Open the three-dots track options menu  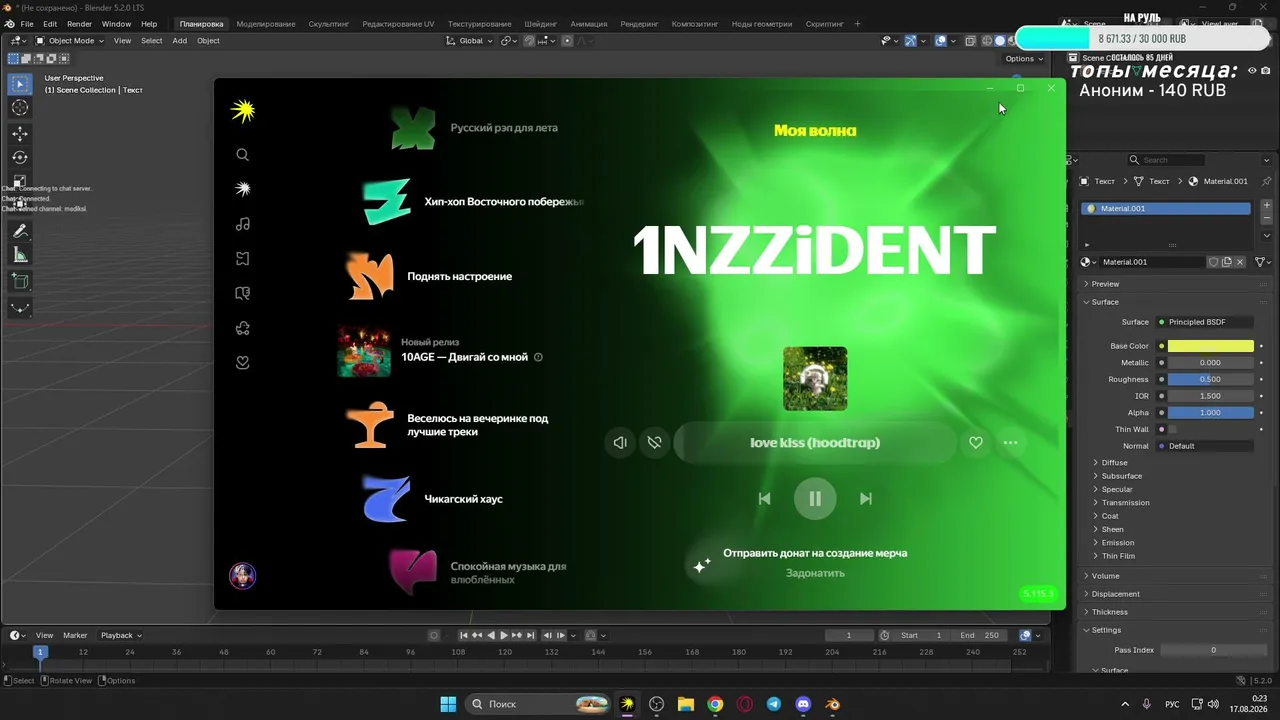(x=1011, y=443)
